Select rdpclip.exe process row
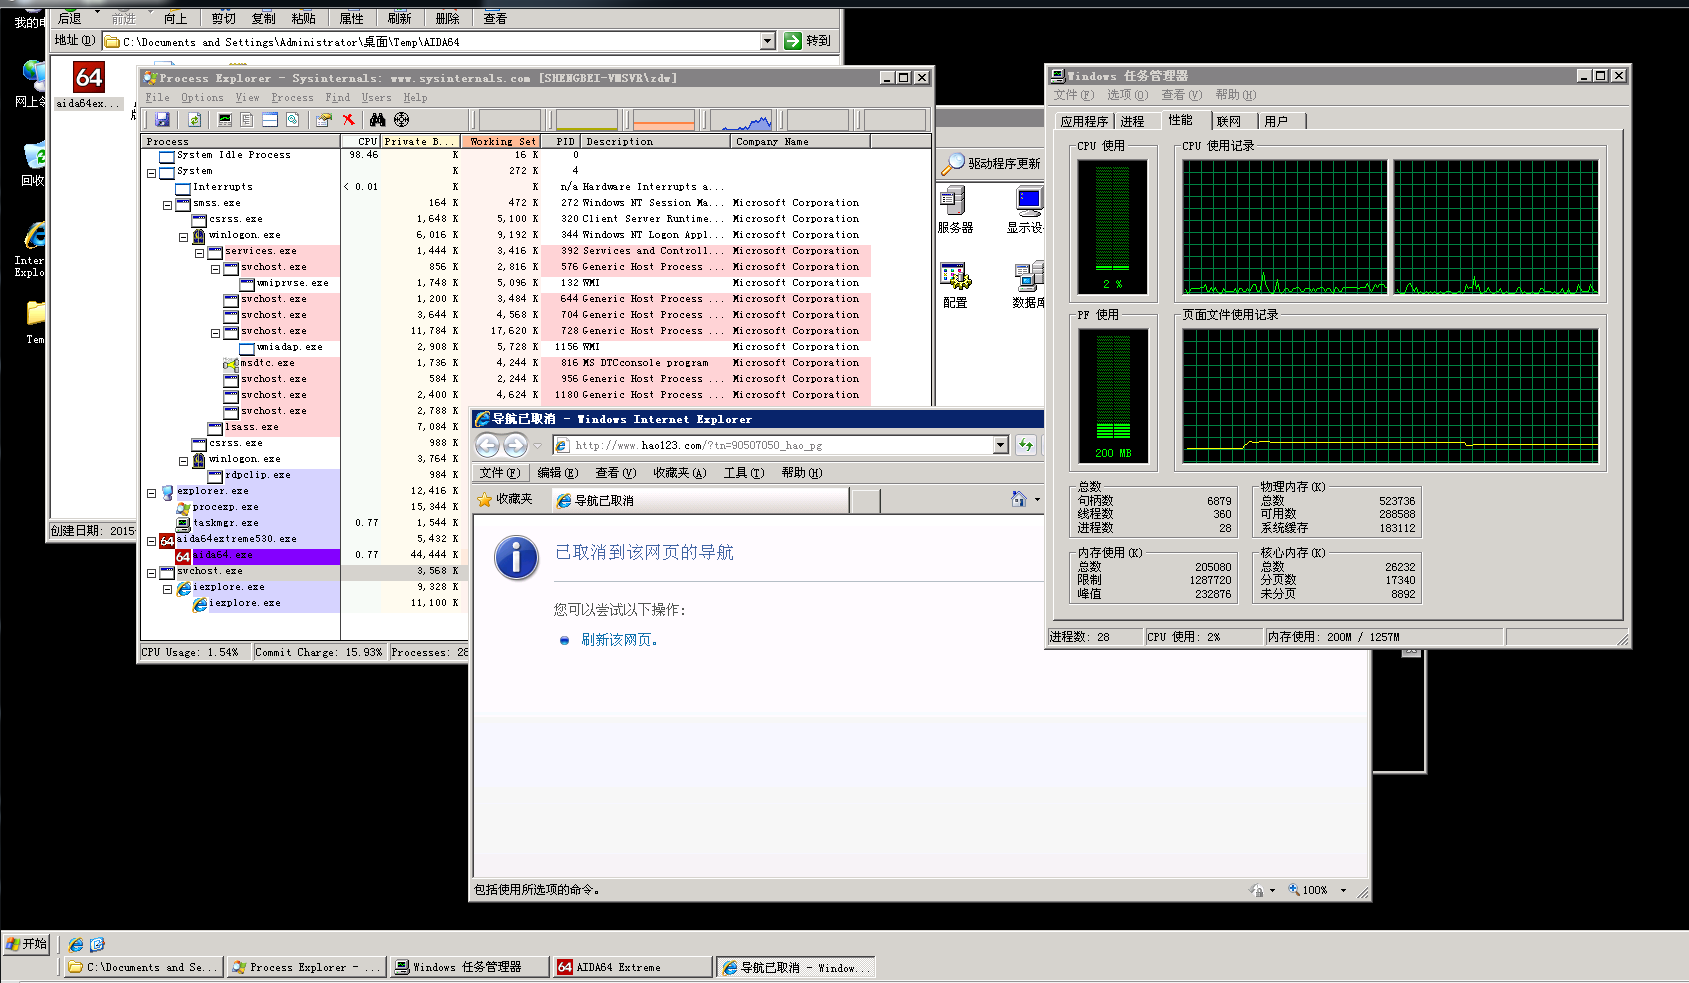1689x983 pixels. click(x=304, y=475)
